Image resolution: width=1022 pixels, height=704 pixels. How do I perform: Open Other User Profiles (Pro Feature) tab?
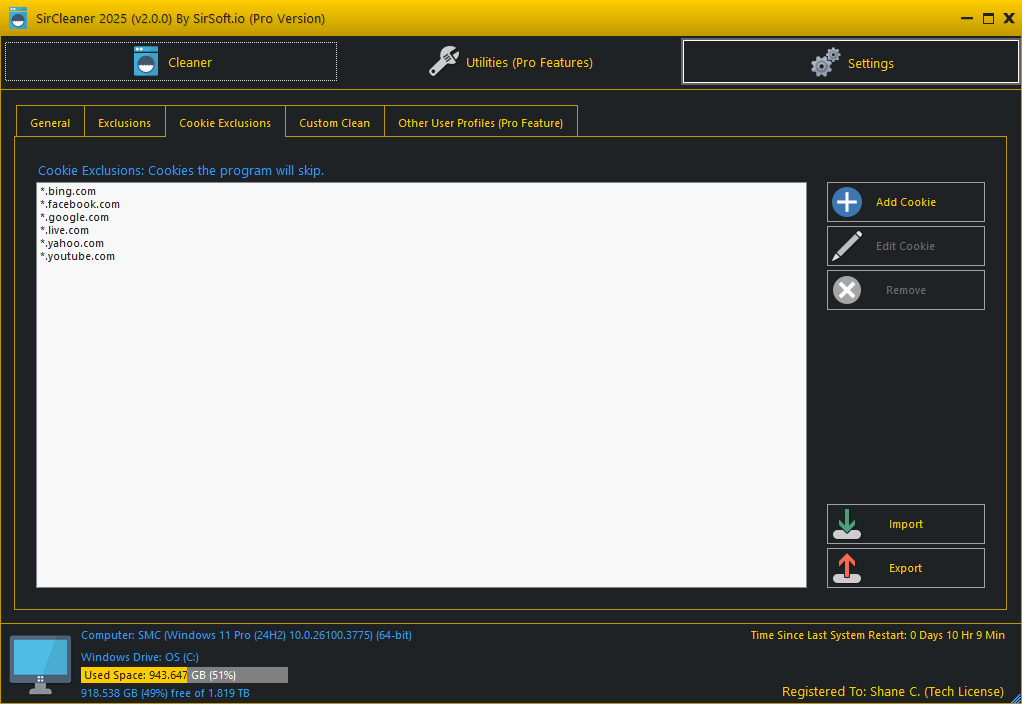(x=480, y=123)
